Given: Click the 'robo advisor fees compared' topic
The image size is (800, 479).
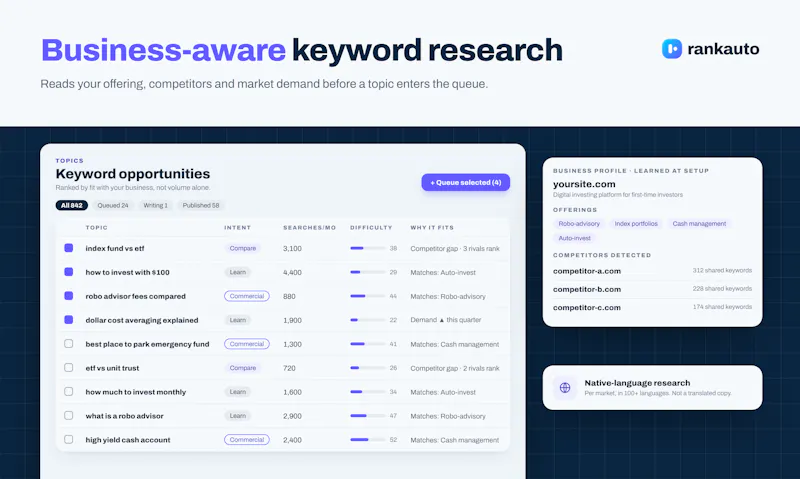Looking at the screenshot, I should pos(135,296).
